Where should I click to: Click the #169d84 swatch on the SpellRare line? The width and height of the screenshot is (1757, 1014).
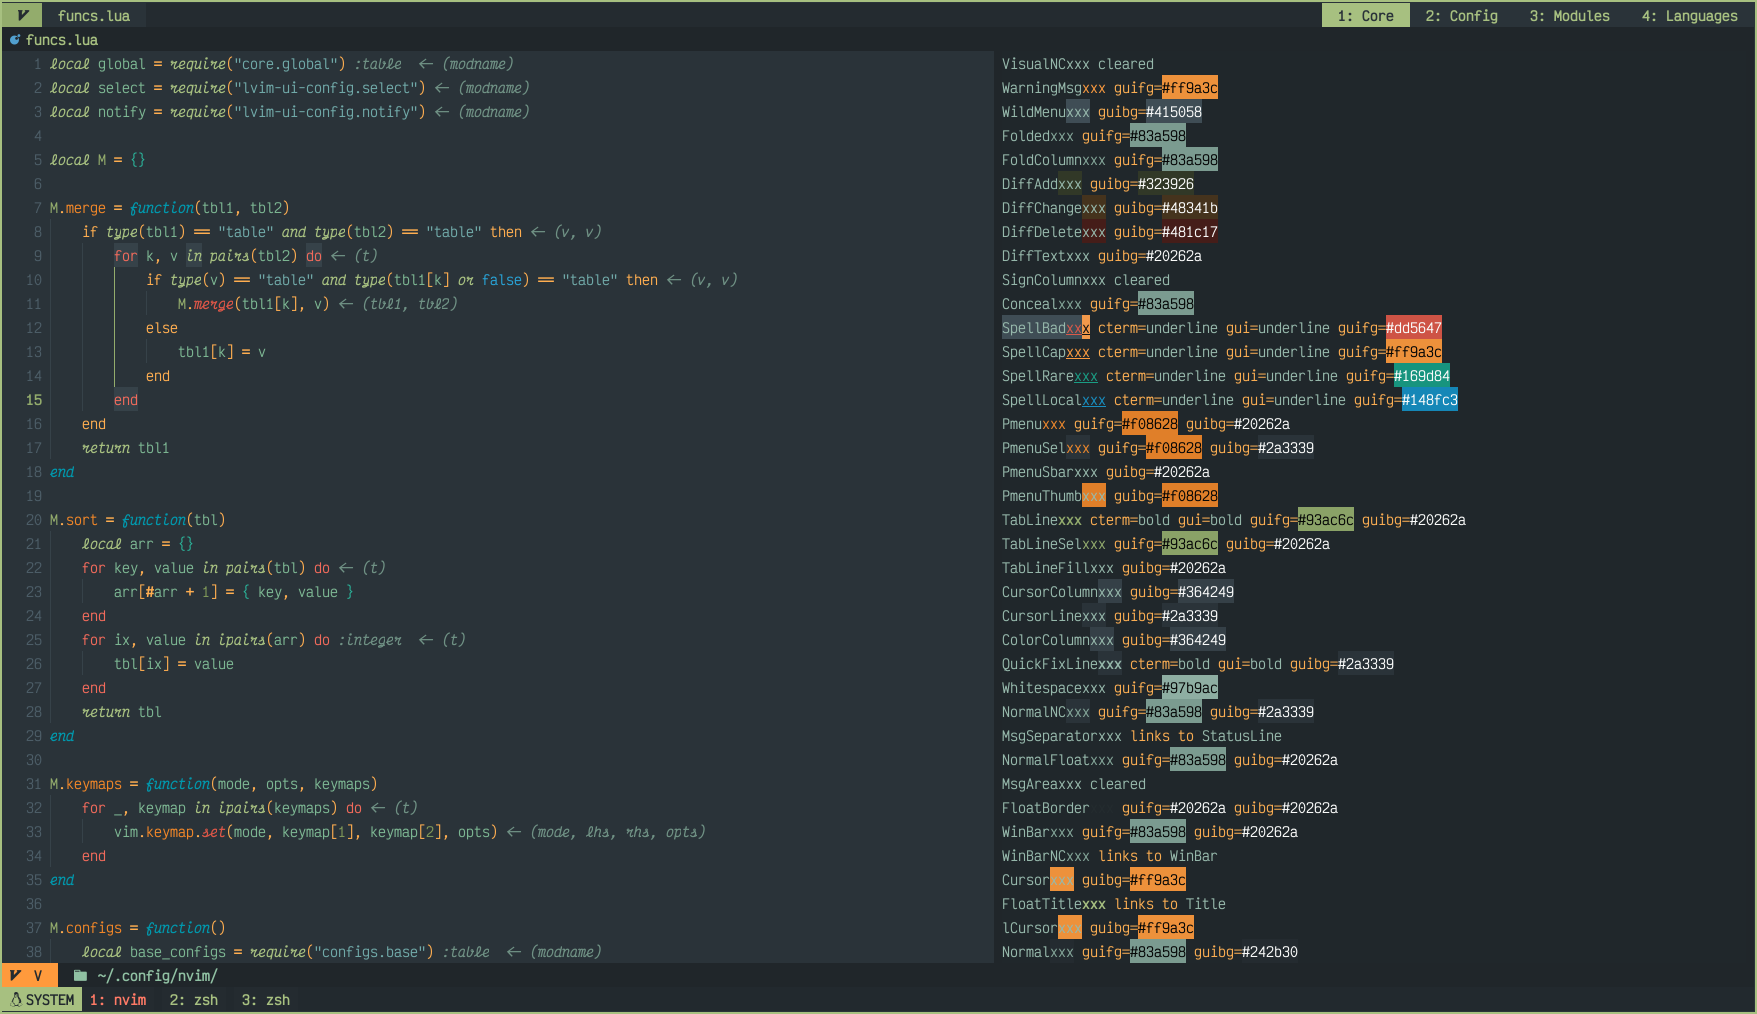(1422, 376)
